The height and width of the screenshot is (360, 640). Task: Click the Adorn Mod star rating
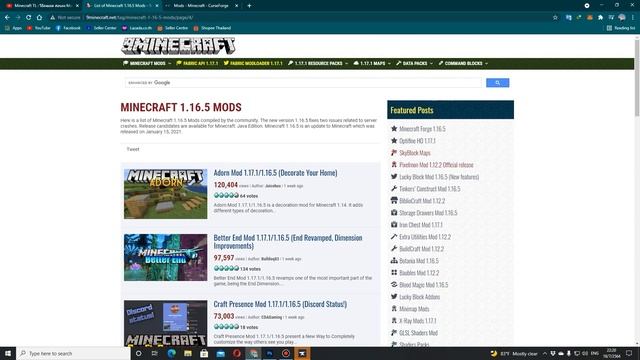click(226, 196)
